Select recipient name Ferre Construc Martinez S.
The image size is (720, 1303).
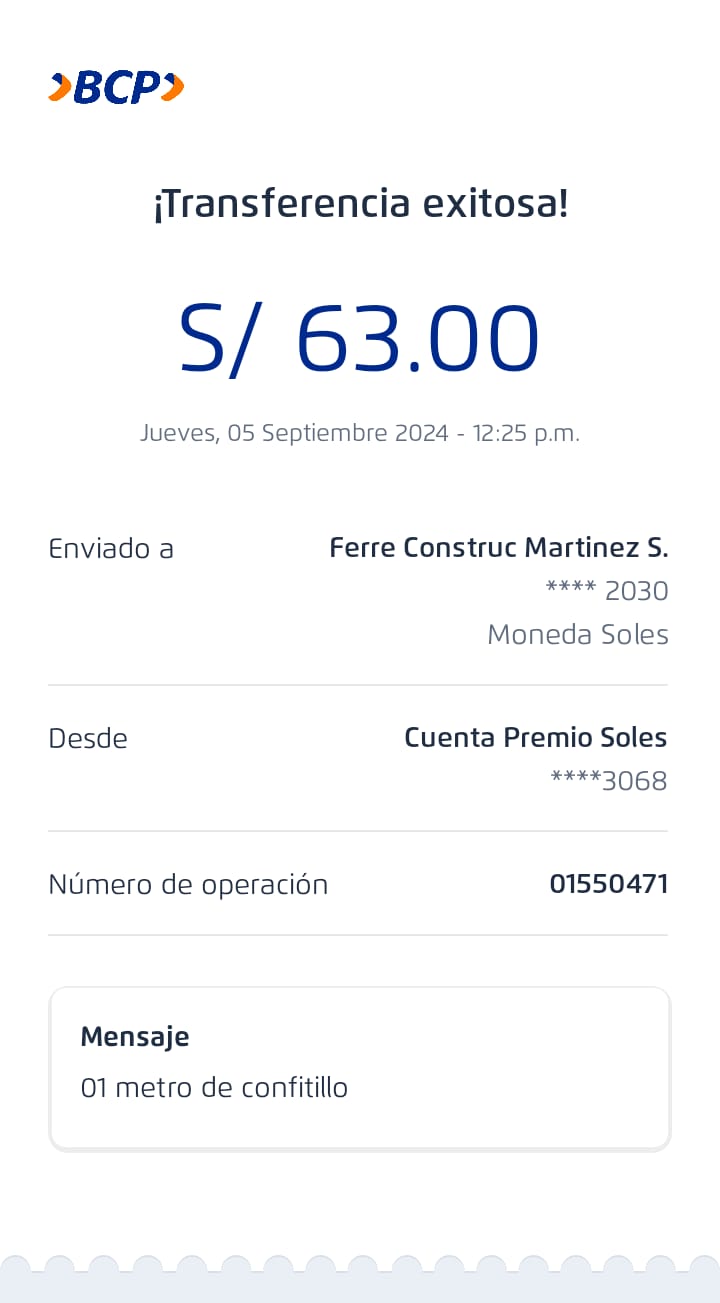498,547
